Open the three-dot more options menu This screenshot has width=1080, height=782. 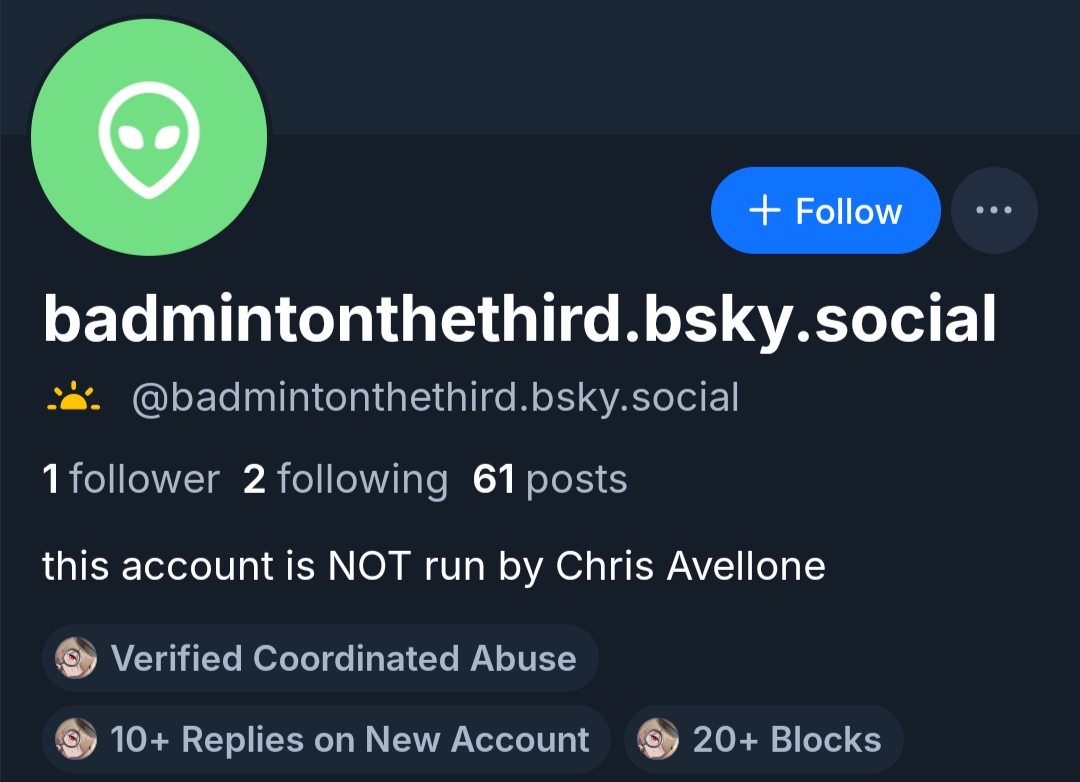click(994, 210)
